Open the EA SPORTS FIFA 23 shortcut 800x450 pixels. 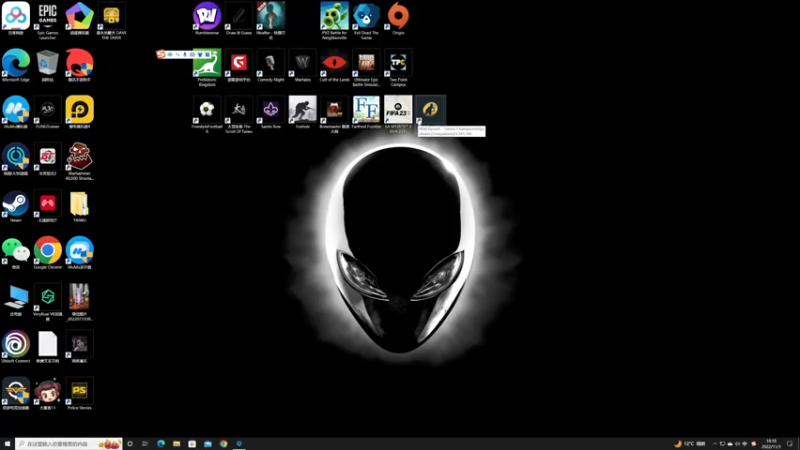(398, 113)
